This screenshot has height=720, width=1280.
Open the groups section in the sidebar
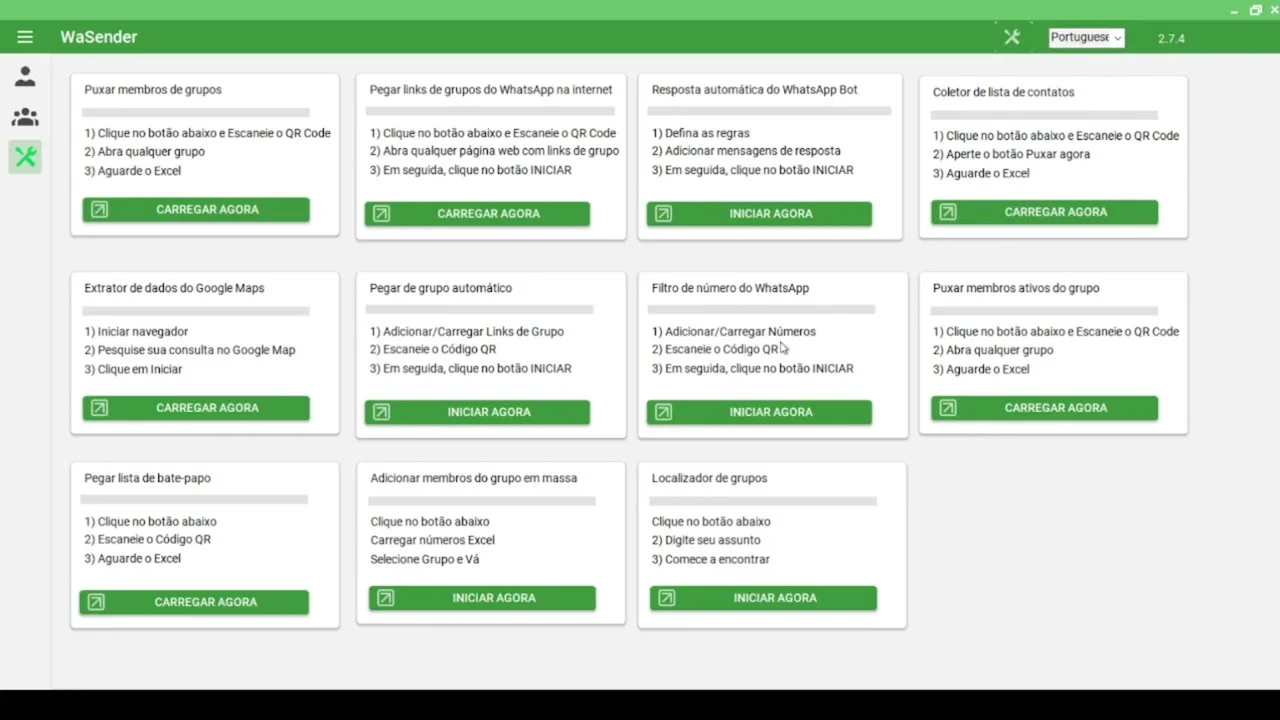pyautogui.click(x=25, y=117)
